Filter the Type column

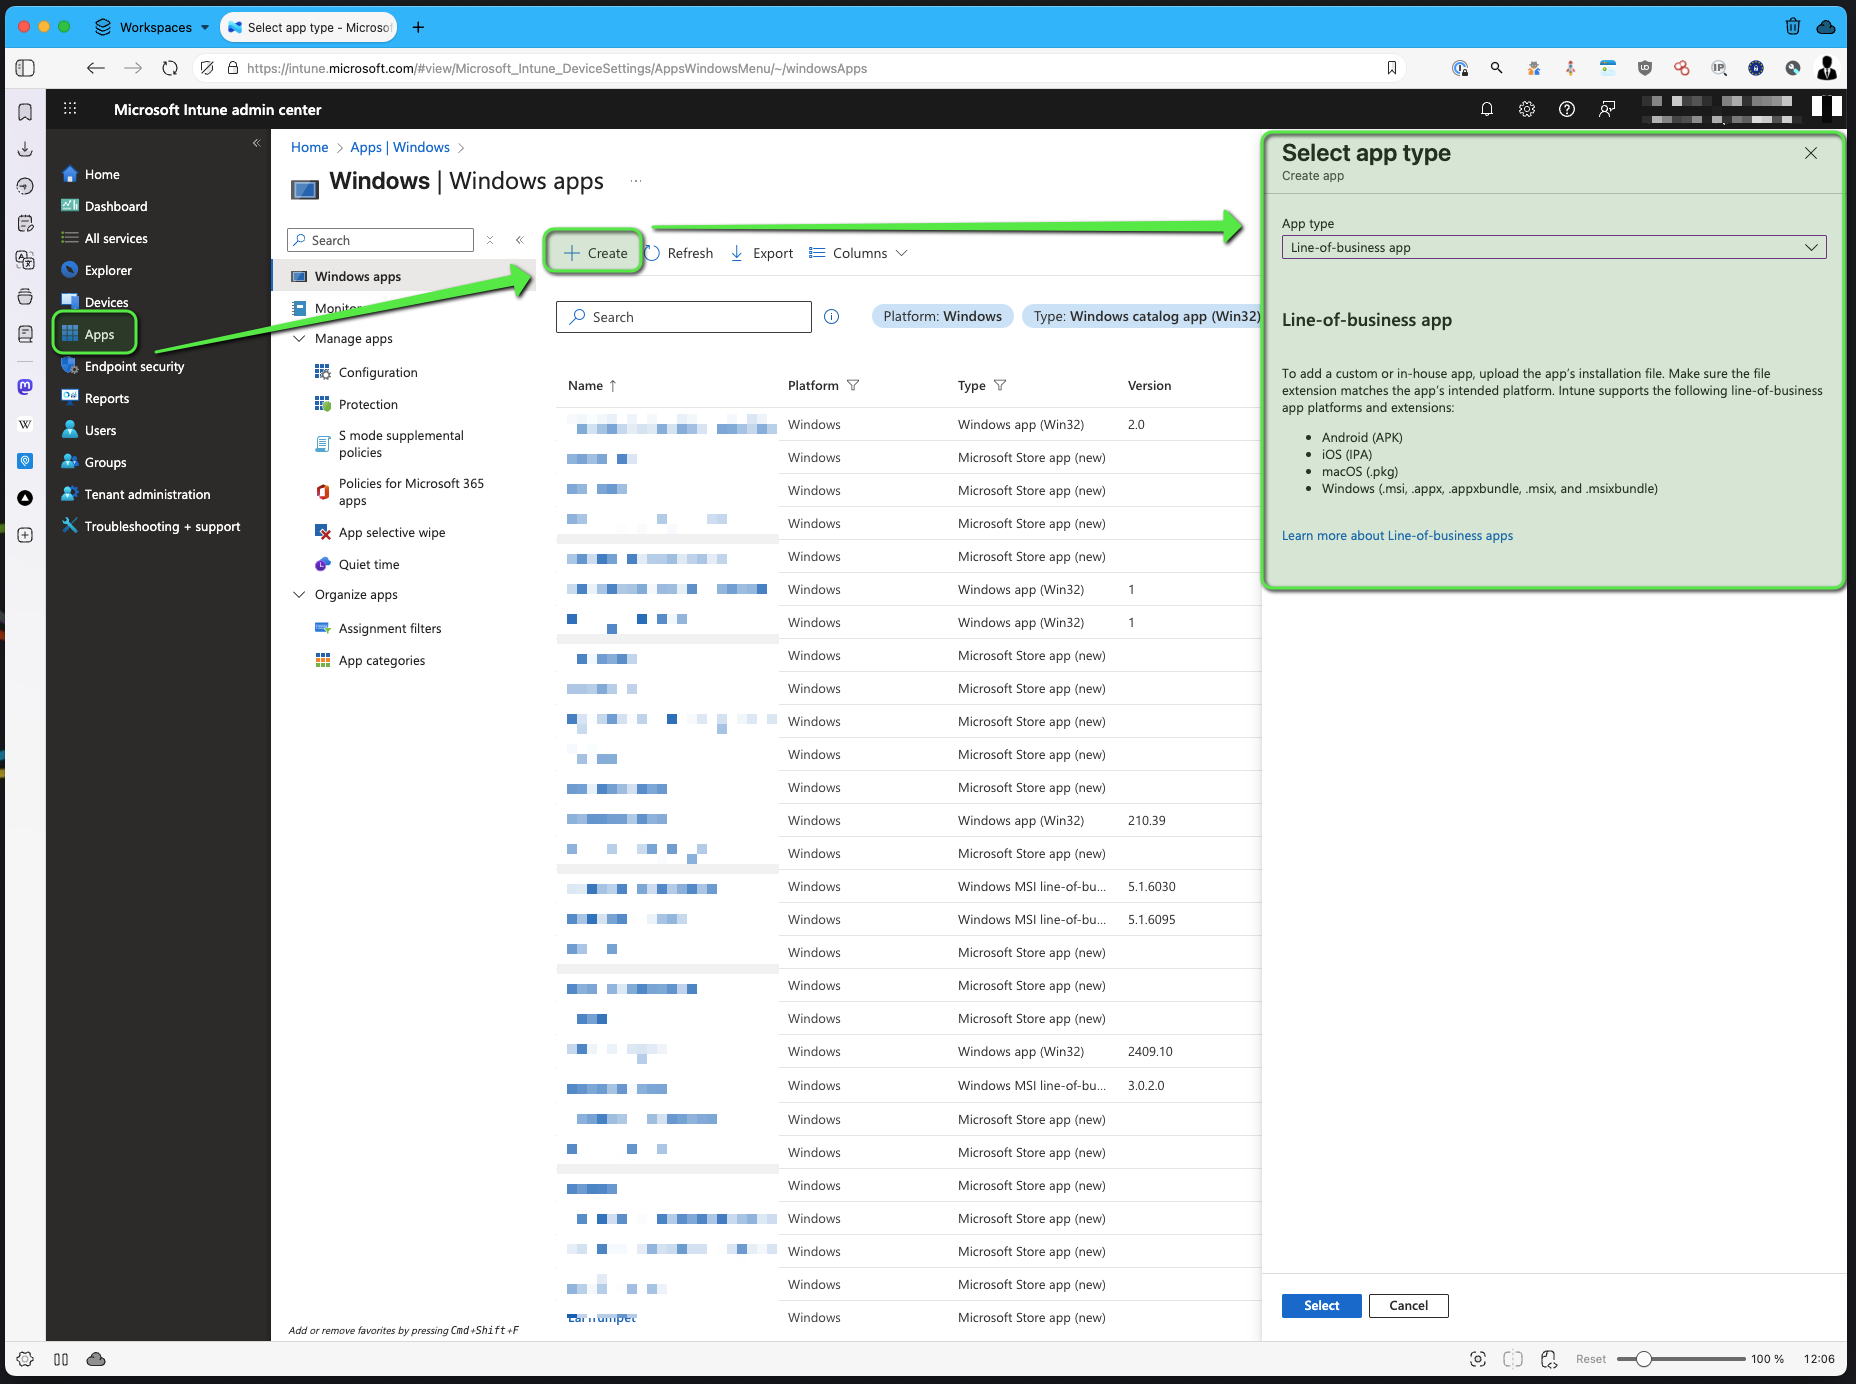(1000, 385)
